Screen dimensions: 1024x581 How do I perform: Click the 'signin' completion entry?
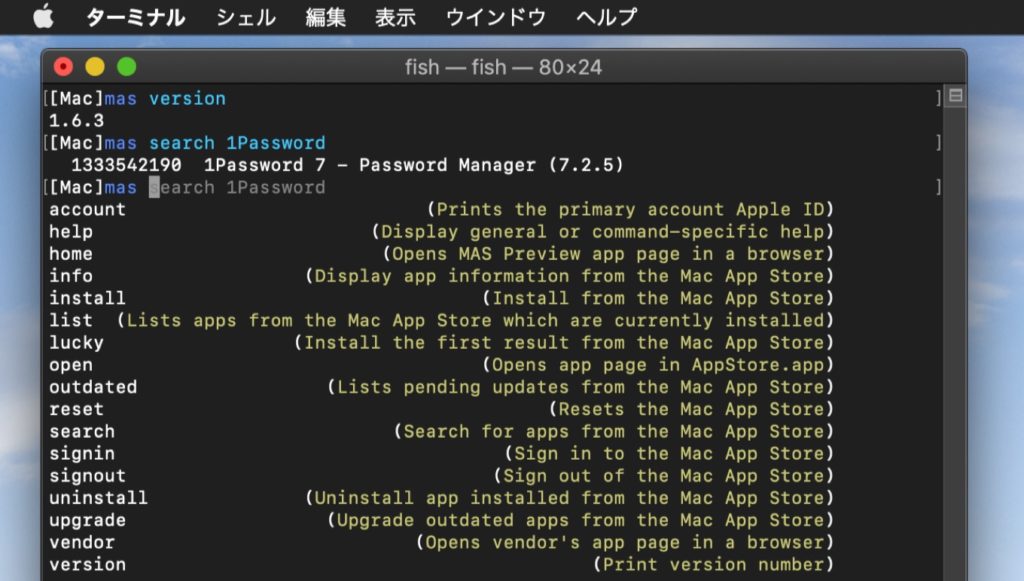pyautogui.click(x=82, y=454)
